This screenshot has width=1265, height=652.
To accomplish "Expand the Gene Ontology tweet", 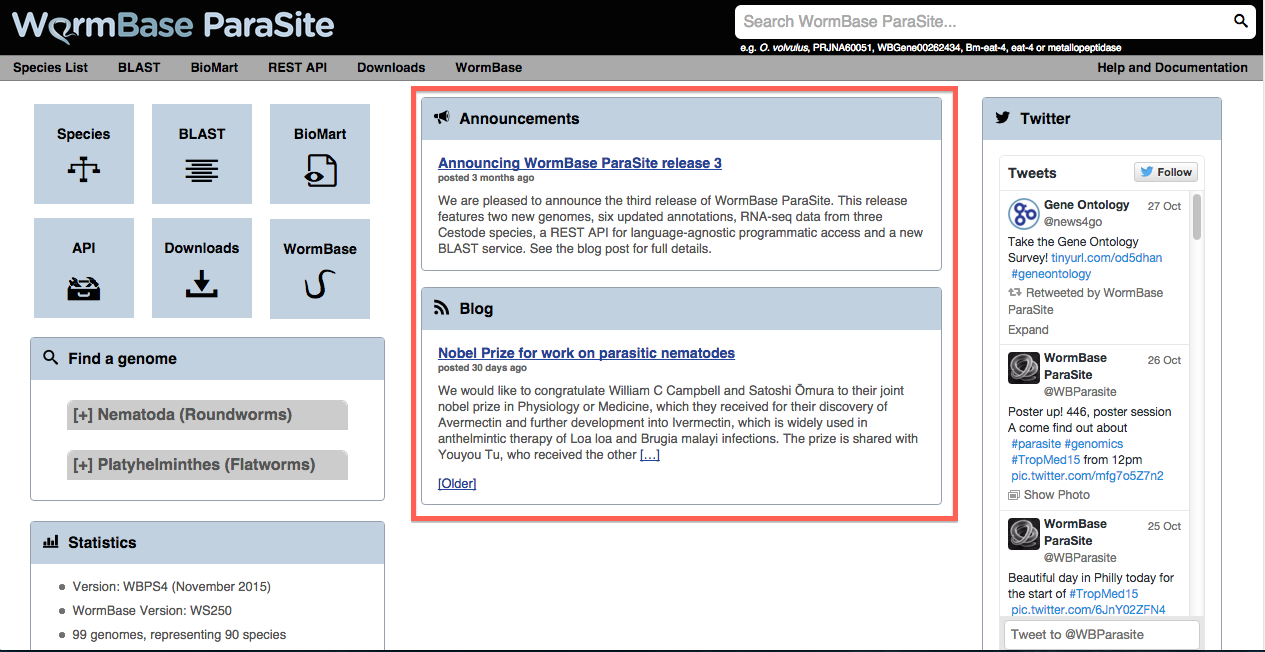I will [x=1028, y=329].
